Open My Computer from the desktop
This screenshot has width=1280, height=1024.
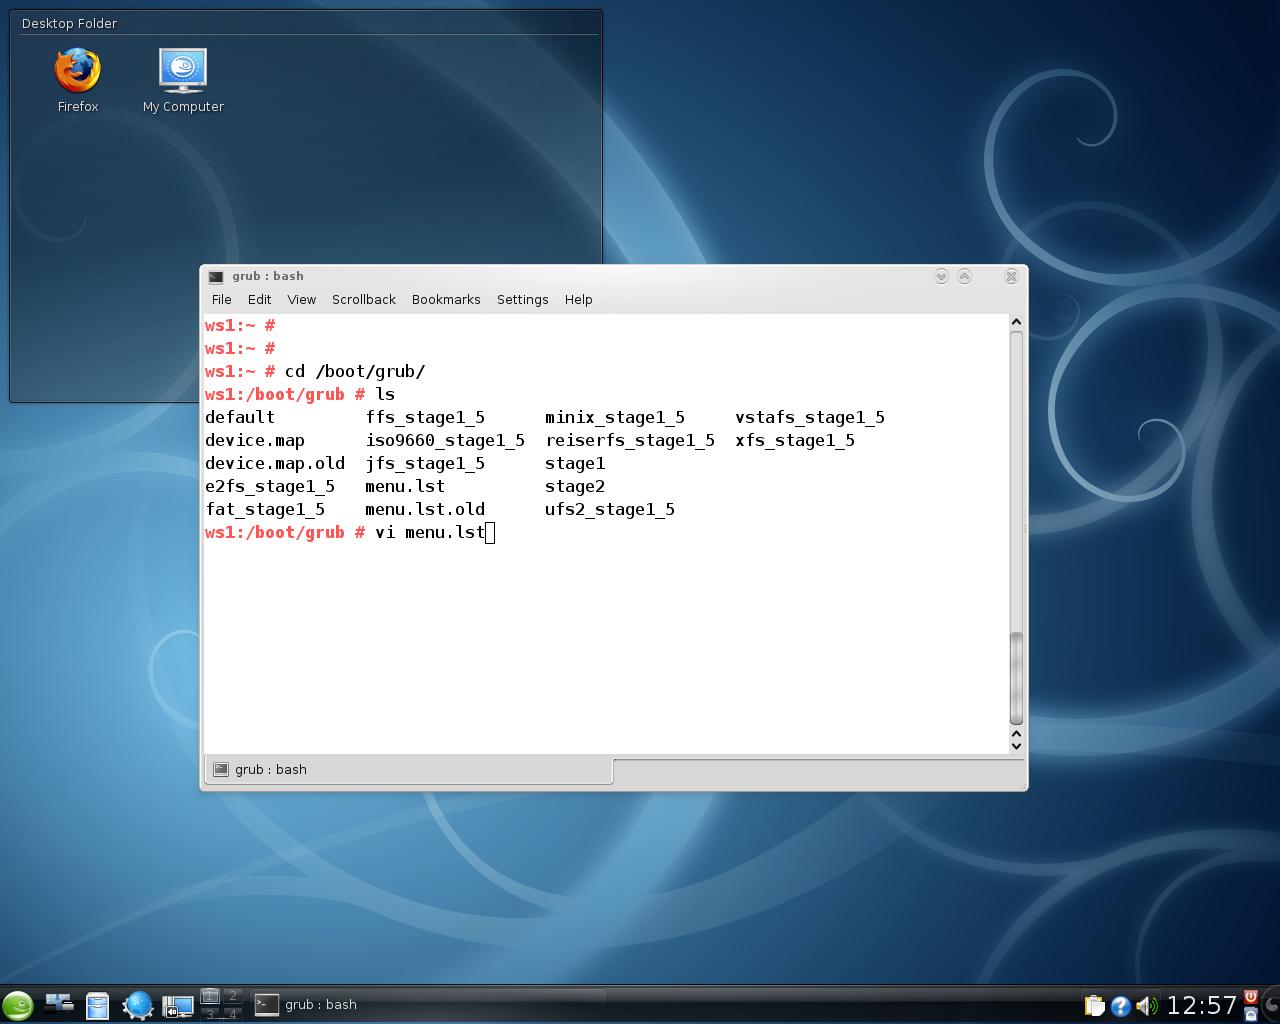183,70
